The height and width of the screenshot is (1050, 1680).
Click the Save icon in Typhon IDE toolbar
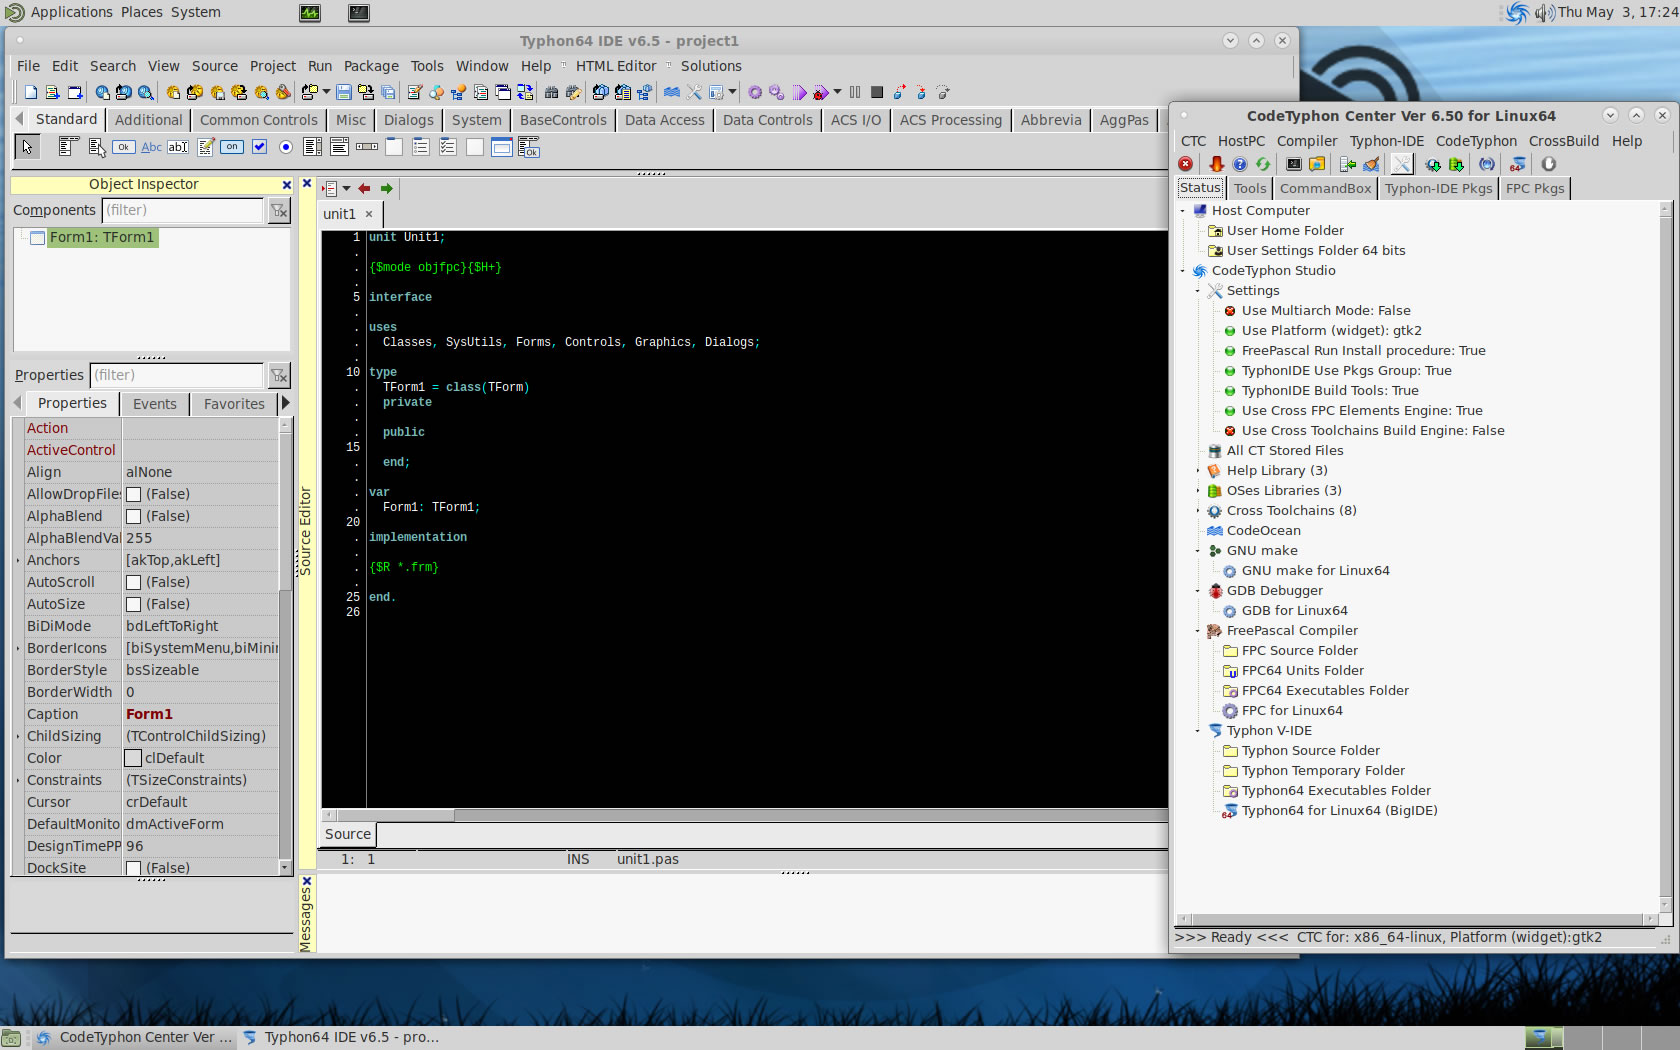click(344, 92)
